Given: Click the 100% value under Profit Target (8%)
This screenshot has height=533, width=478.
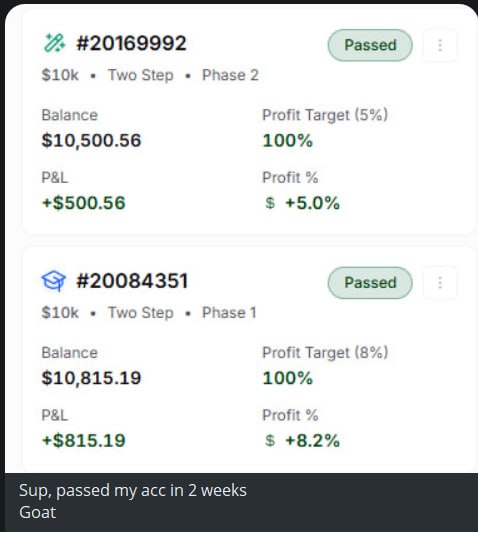Looking at the screenshot, I should click(288, 378).
